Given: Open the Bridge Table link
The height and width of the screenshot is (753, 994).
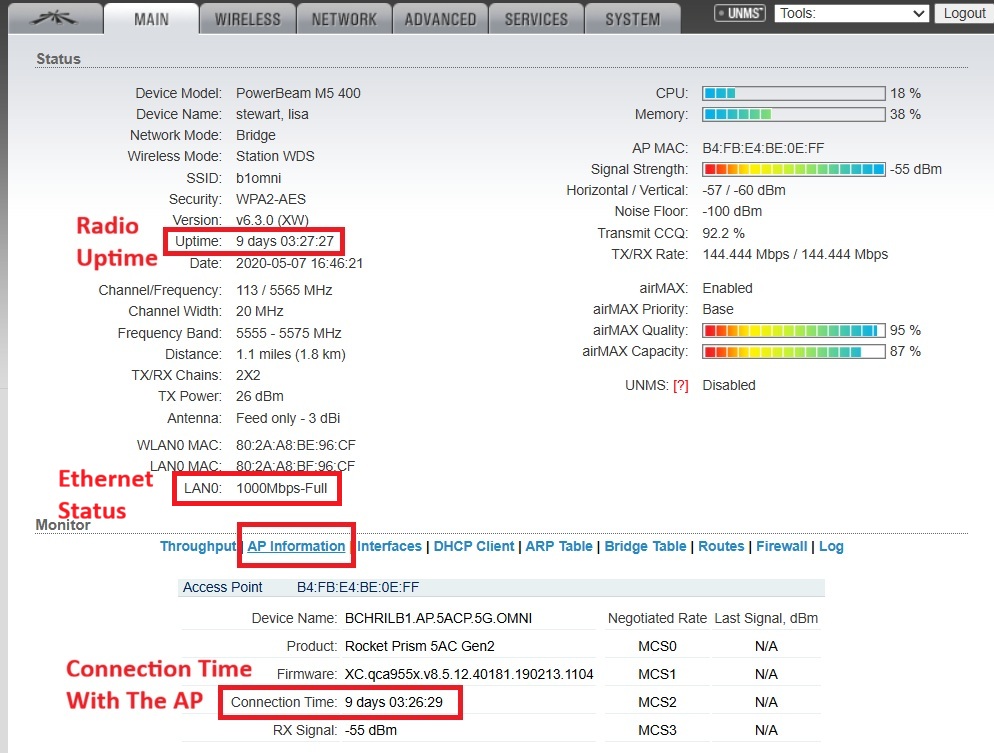Looking at the screenshot, I should click(x=645, y=546).
